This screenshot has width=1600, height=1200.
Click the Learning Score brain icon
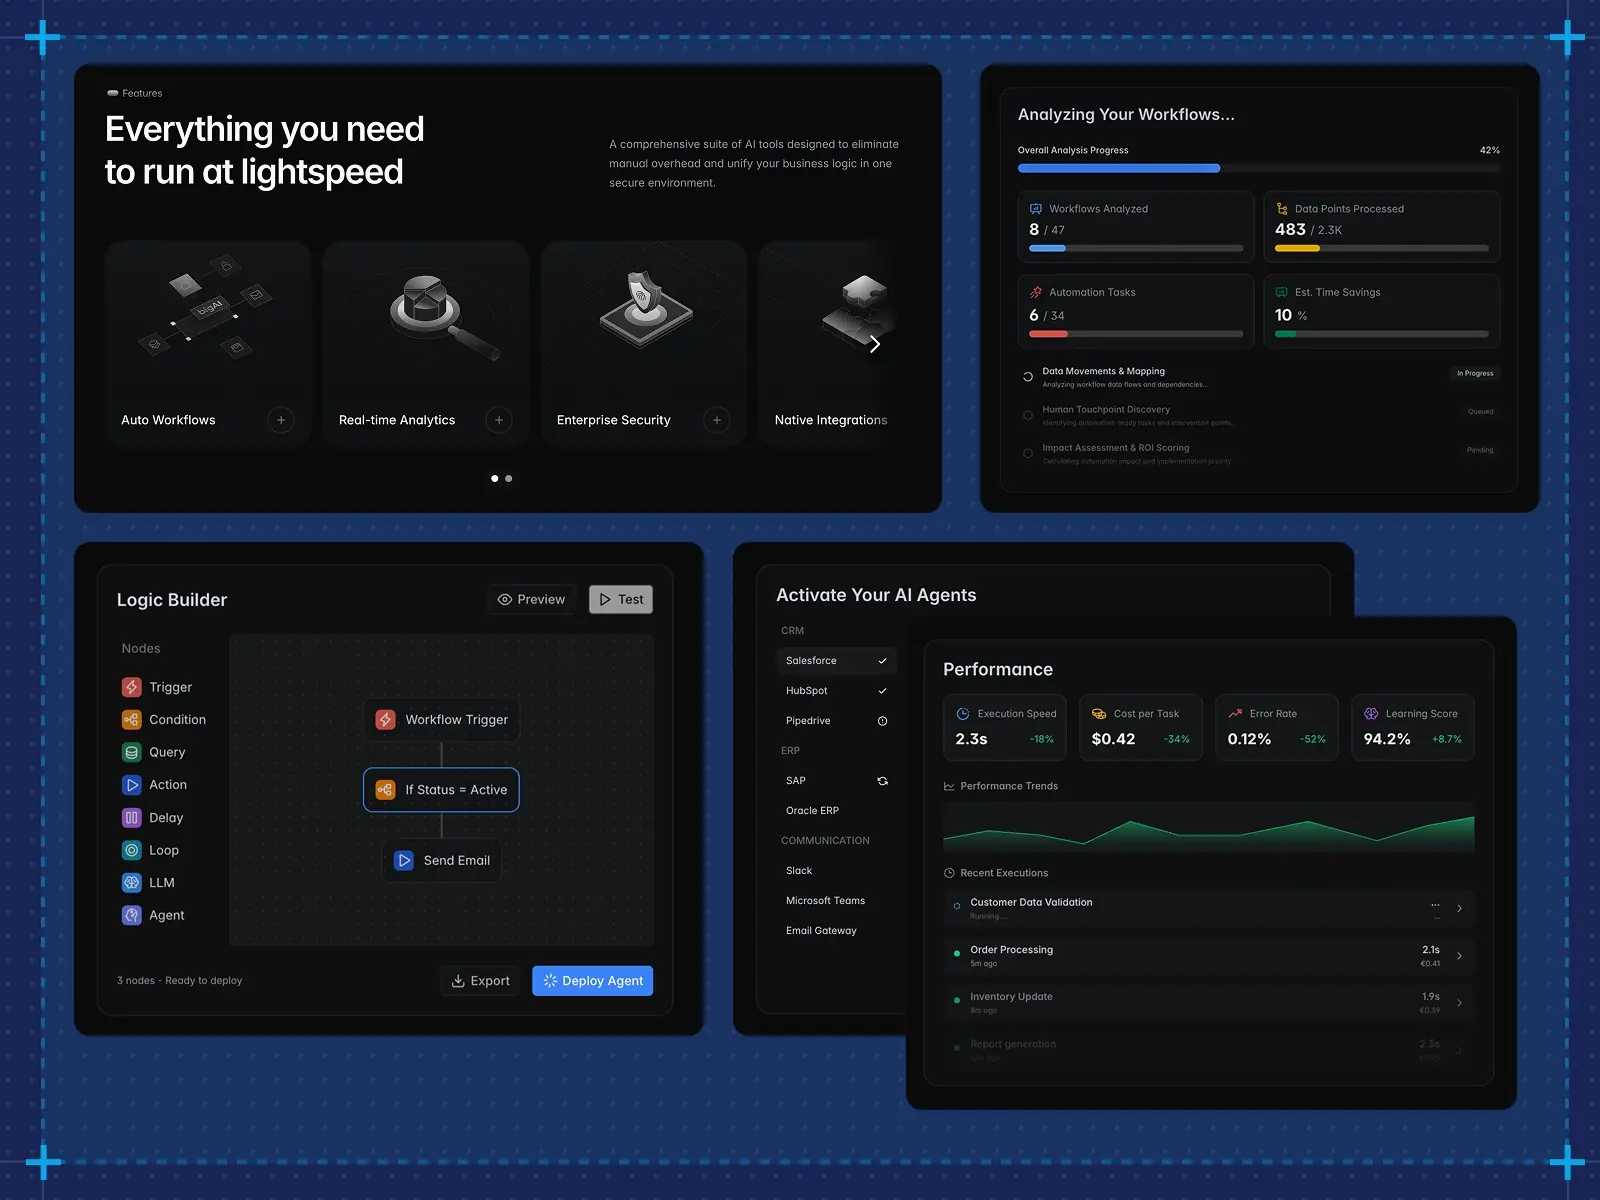[1371, 714]
